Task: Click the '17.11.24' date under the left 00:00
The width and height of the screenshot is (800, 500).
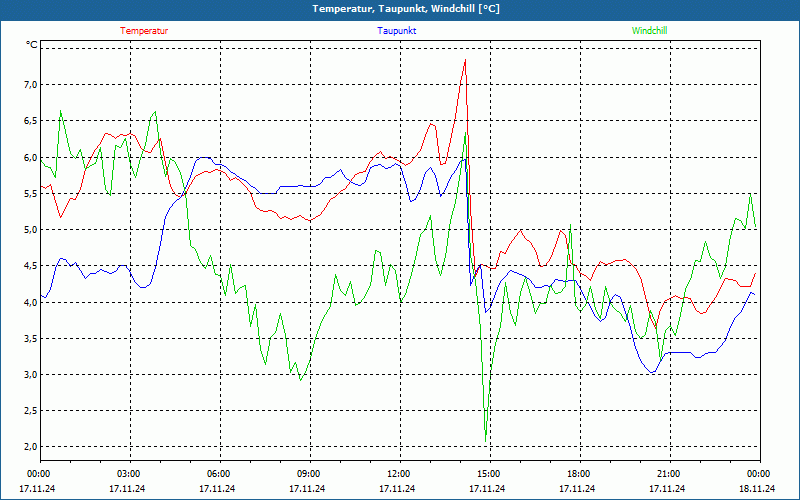Action: click(37, 489)
